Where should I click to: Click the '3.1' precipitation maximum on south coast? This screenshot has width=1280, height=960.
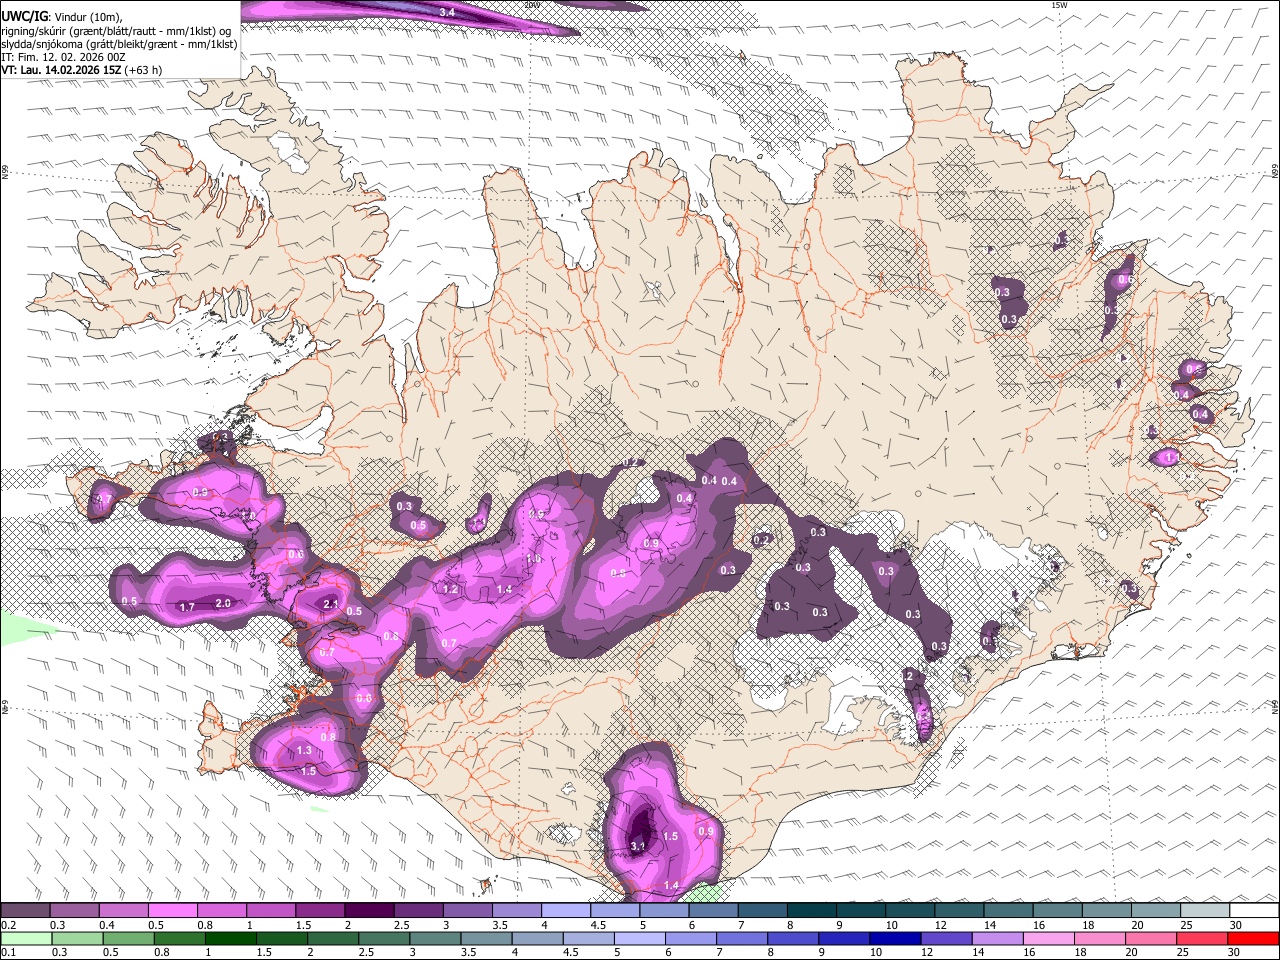[639, 846]
